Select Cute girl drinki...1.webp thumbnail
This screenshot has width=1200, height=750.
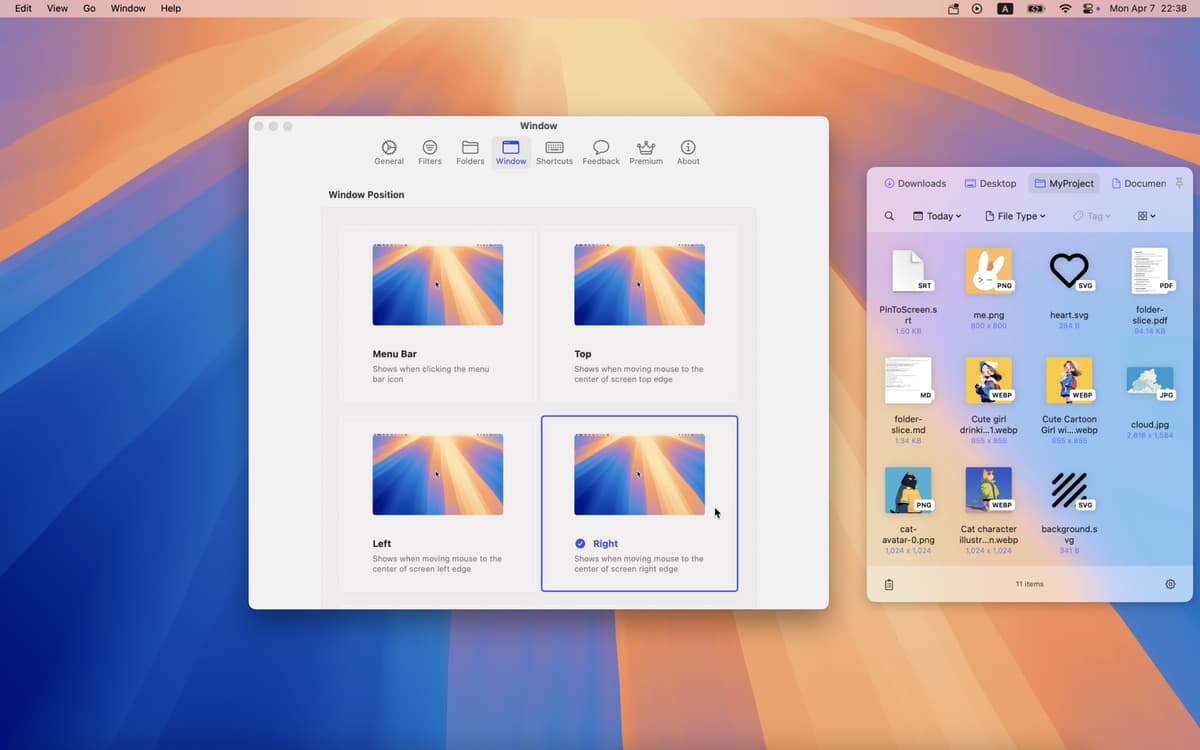(989, 380)
